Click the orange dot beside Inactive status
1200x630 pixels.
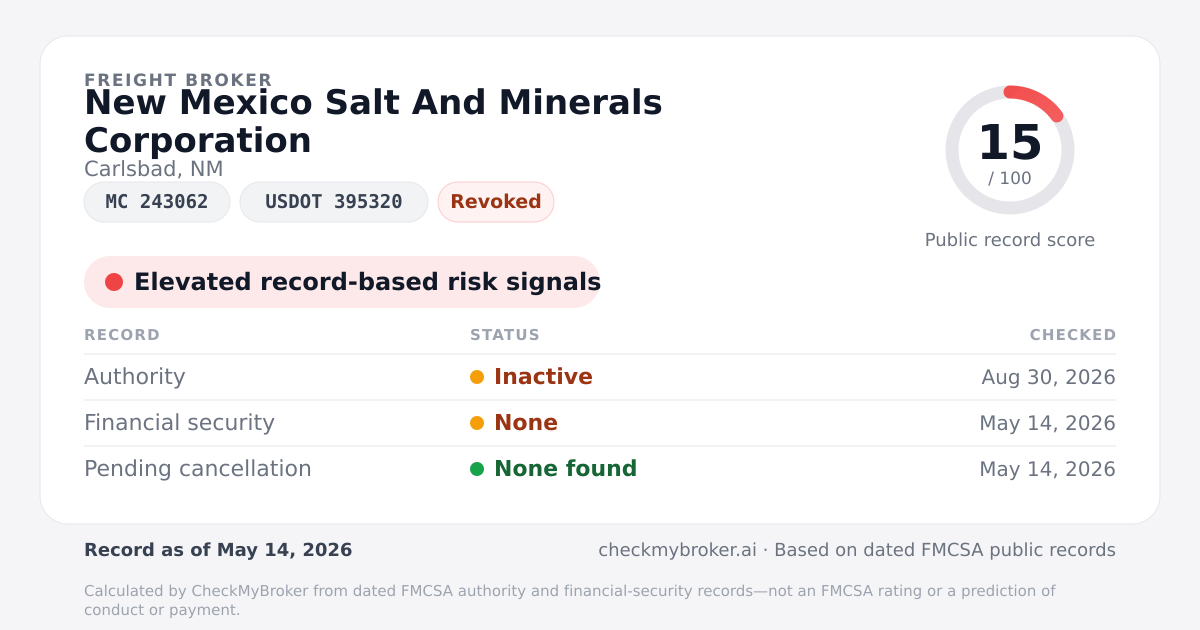pos(477,377)
